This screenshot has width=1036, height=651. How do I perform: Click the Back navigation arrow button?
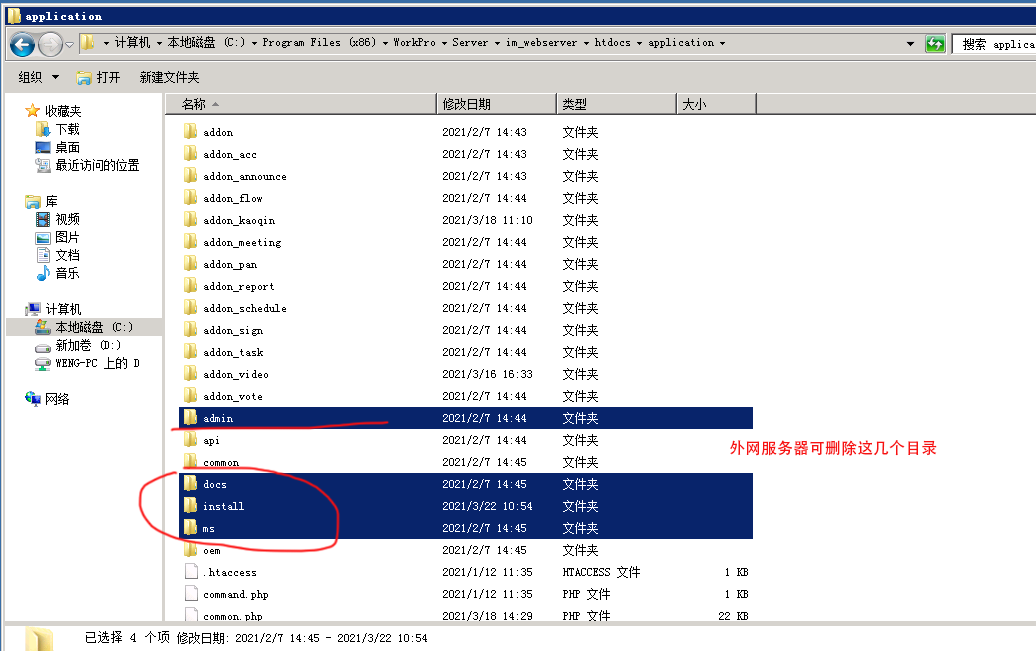pyautogui.click(x=23, y=44)
